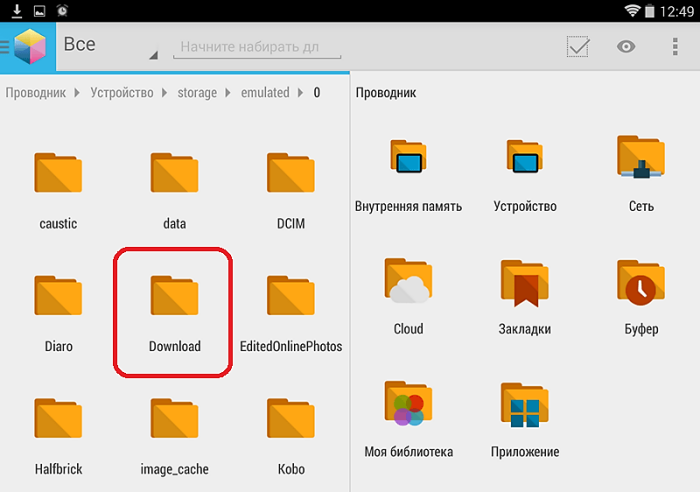Open the Устройство device icon

[525, 156]
